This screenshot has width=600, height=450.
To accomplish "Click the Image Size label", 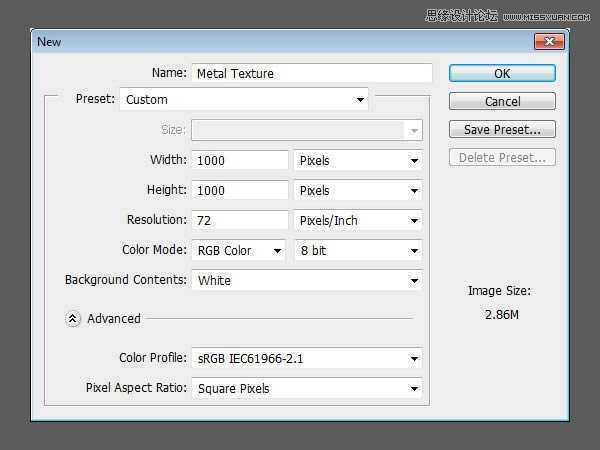I will click(499, 291).
